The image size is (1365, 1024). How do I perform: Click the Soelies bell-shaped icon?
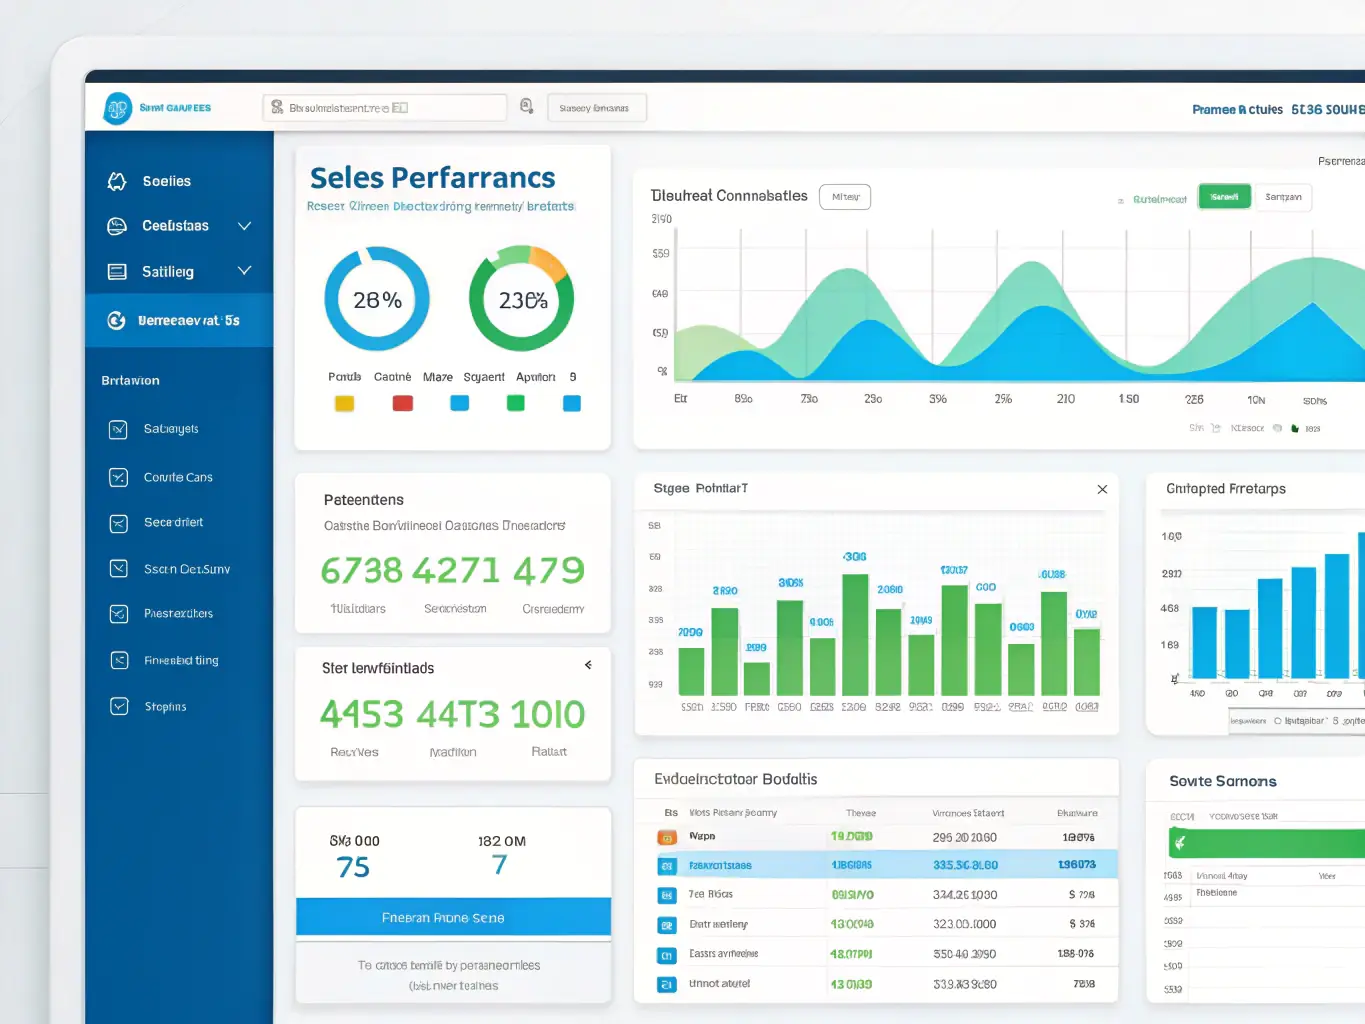117,181
